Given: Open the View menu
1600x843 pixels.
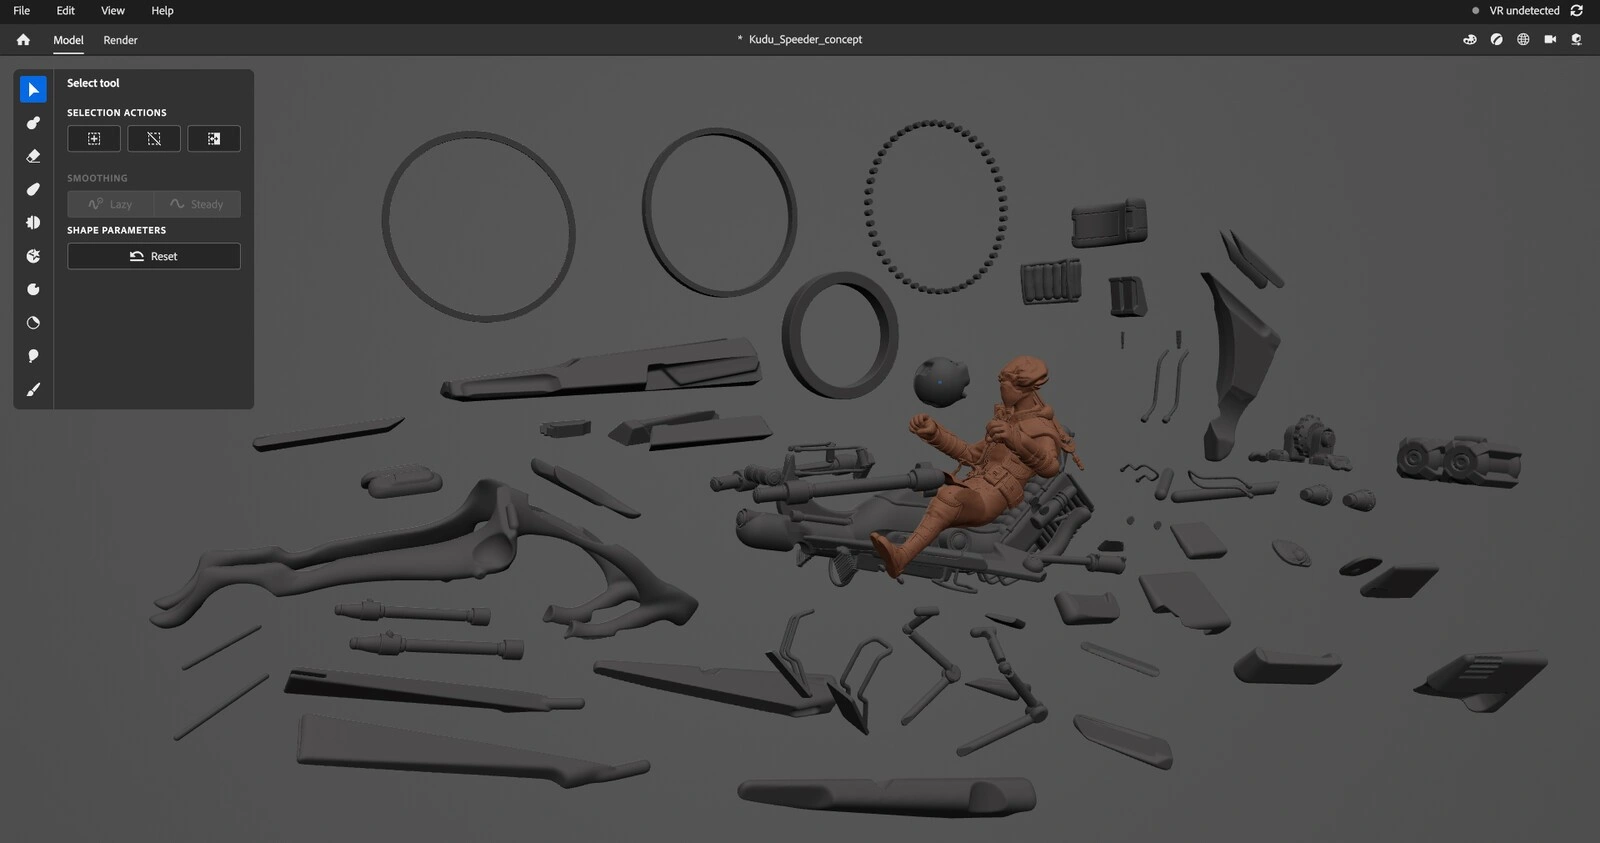Looking at the screenshot, I should click(x=113, y=11).
